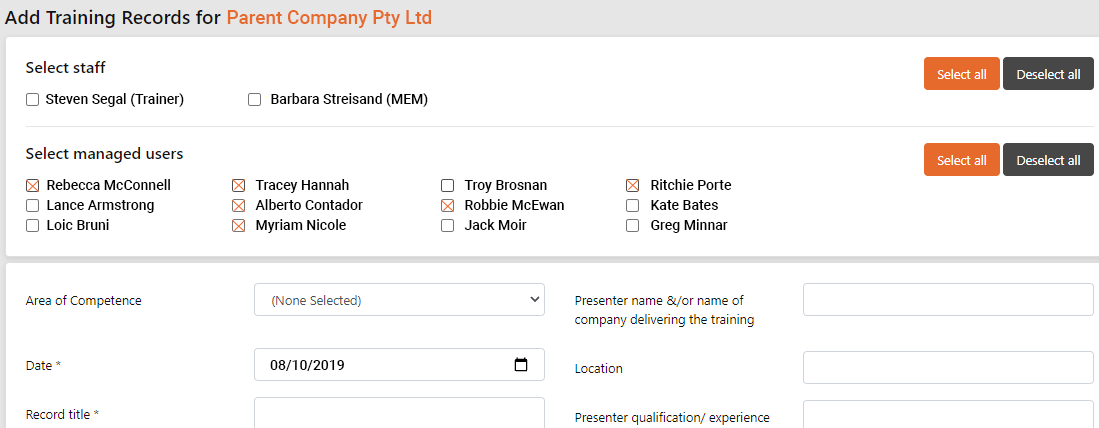1099x428 pixels.
Task: Click the Date field showing 08/10/2019
Action: (400, 364)
